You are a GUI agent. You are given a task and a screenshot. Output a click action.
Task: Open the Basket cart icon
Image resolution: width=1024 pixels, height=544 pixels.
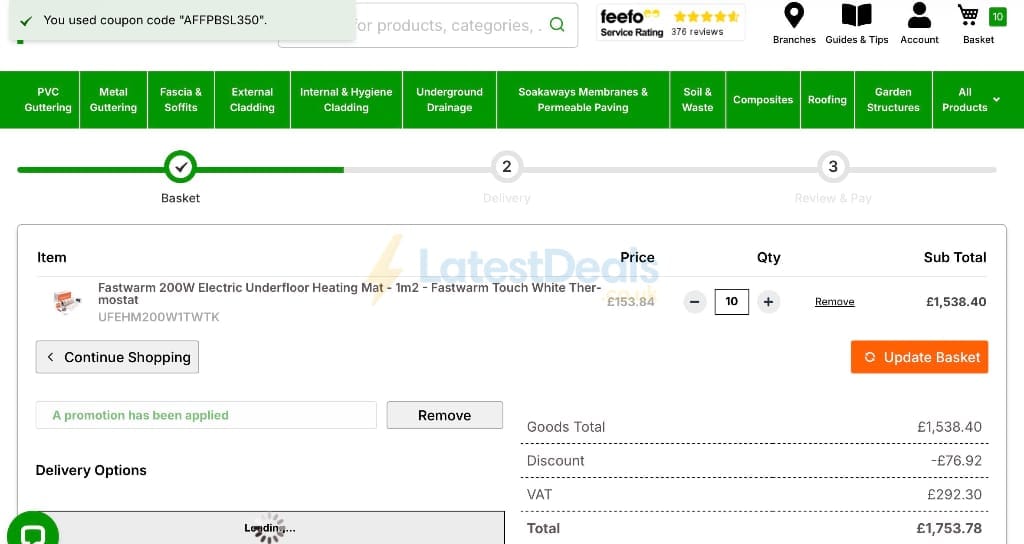point(968,16)
